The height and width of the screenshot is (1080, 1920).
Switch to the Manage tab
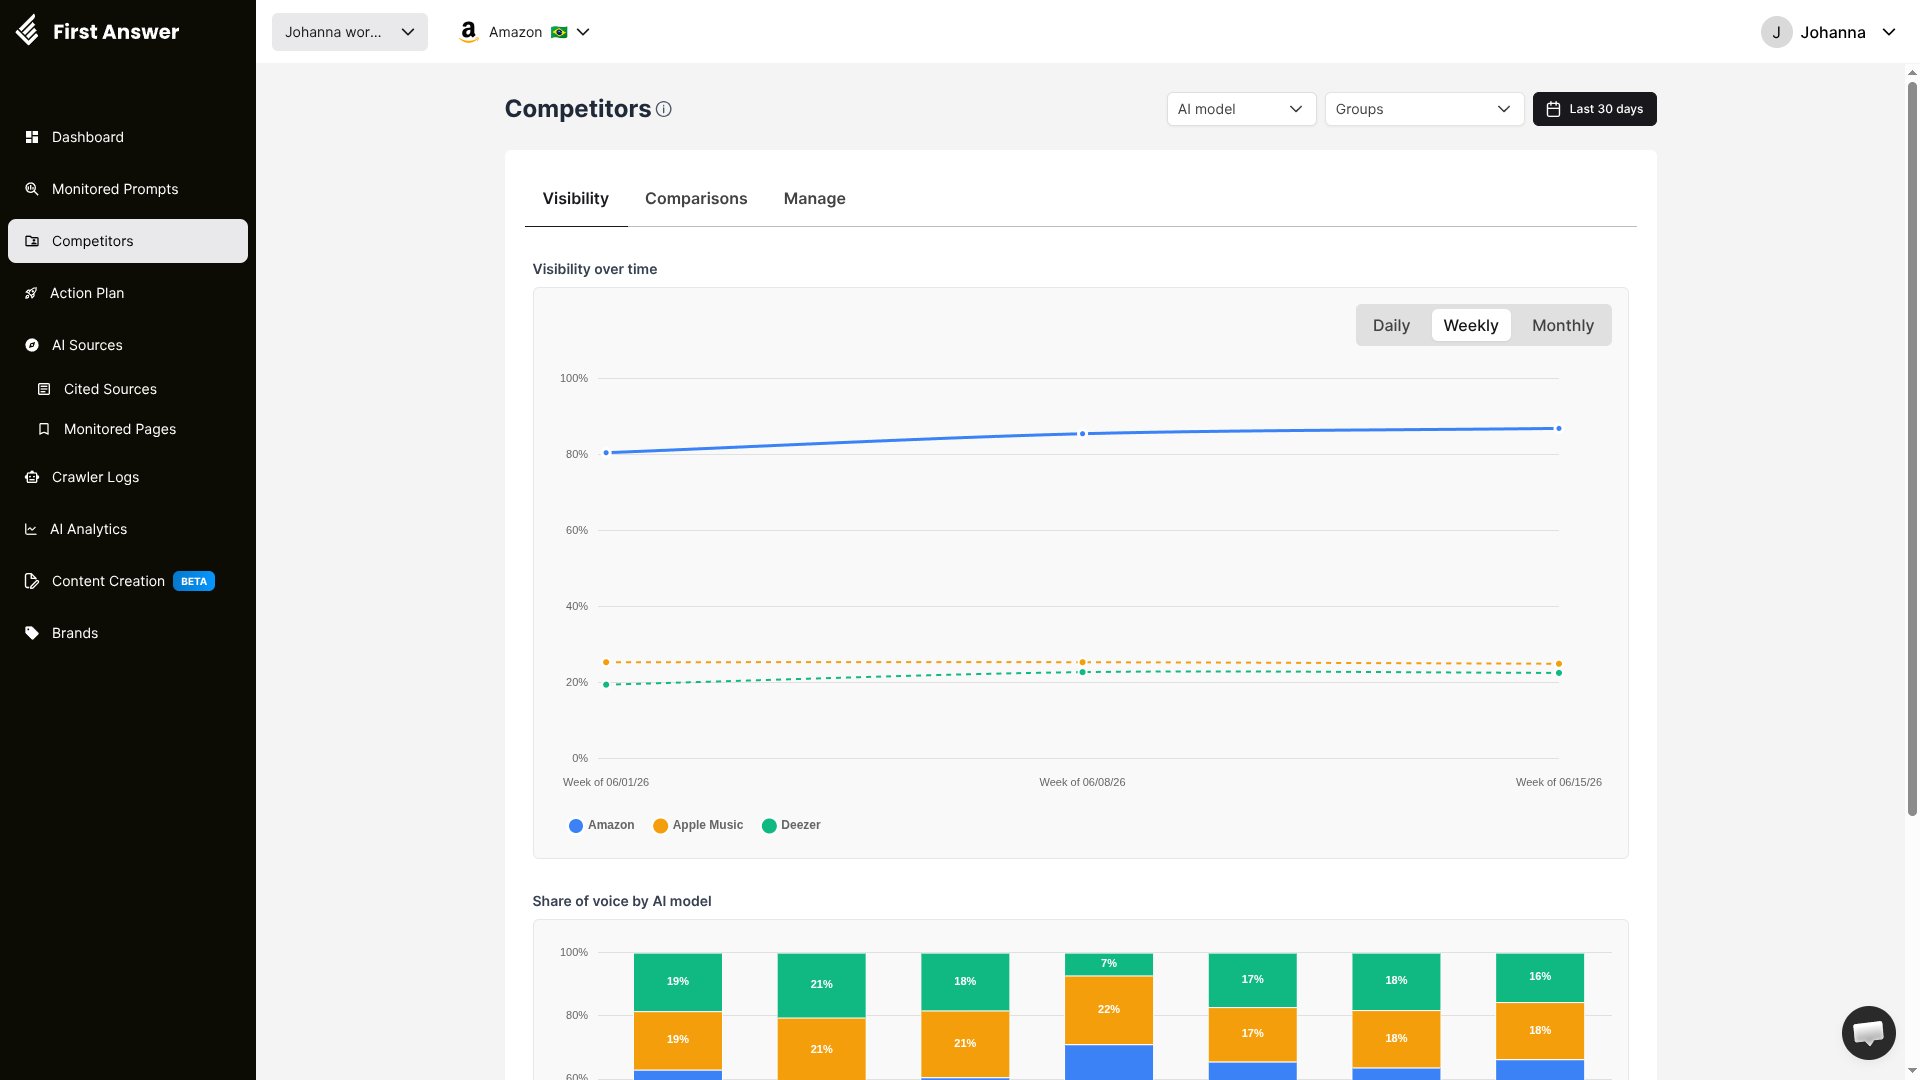pyautogui.click(x=815, y=198)
